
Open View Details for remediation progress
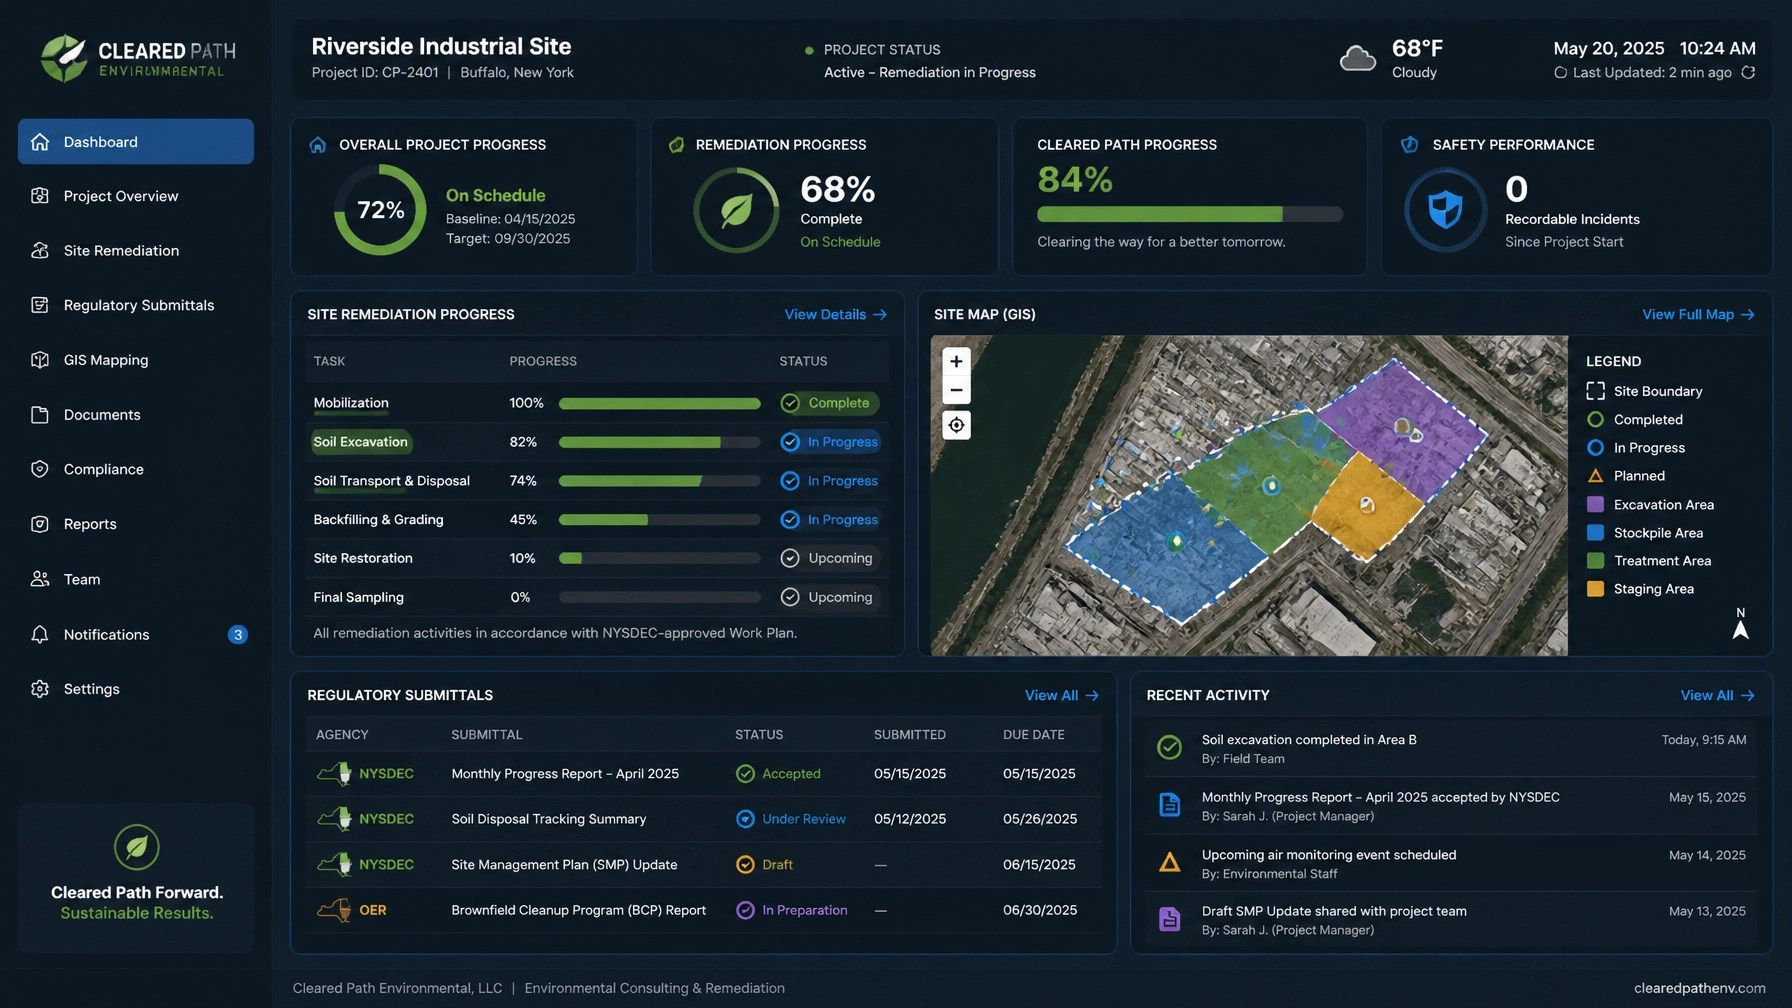coord(835,314)
